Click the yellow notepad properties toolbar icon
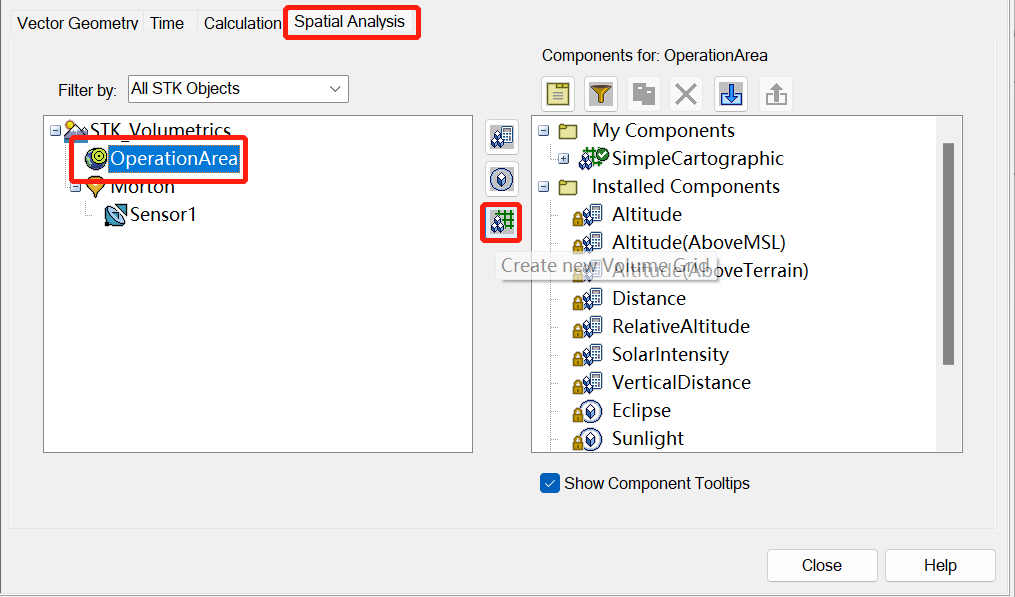The height and width of the screenshot is (597, 1015). (557, 94)
